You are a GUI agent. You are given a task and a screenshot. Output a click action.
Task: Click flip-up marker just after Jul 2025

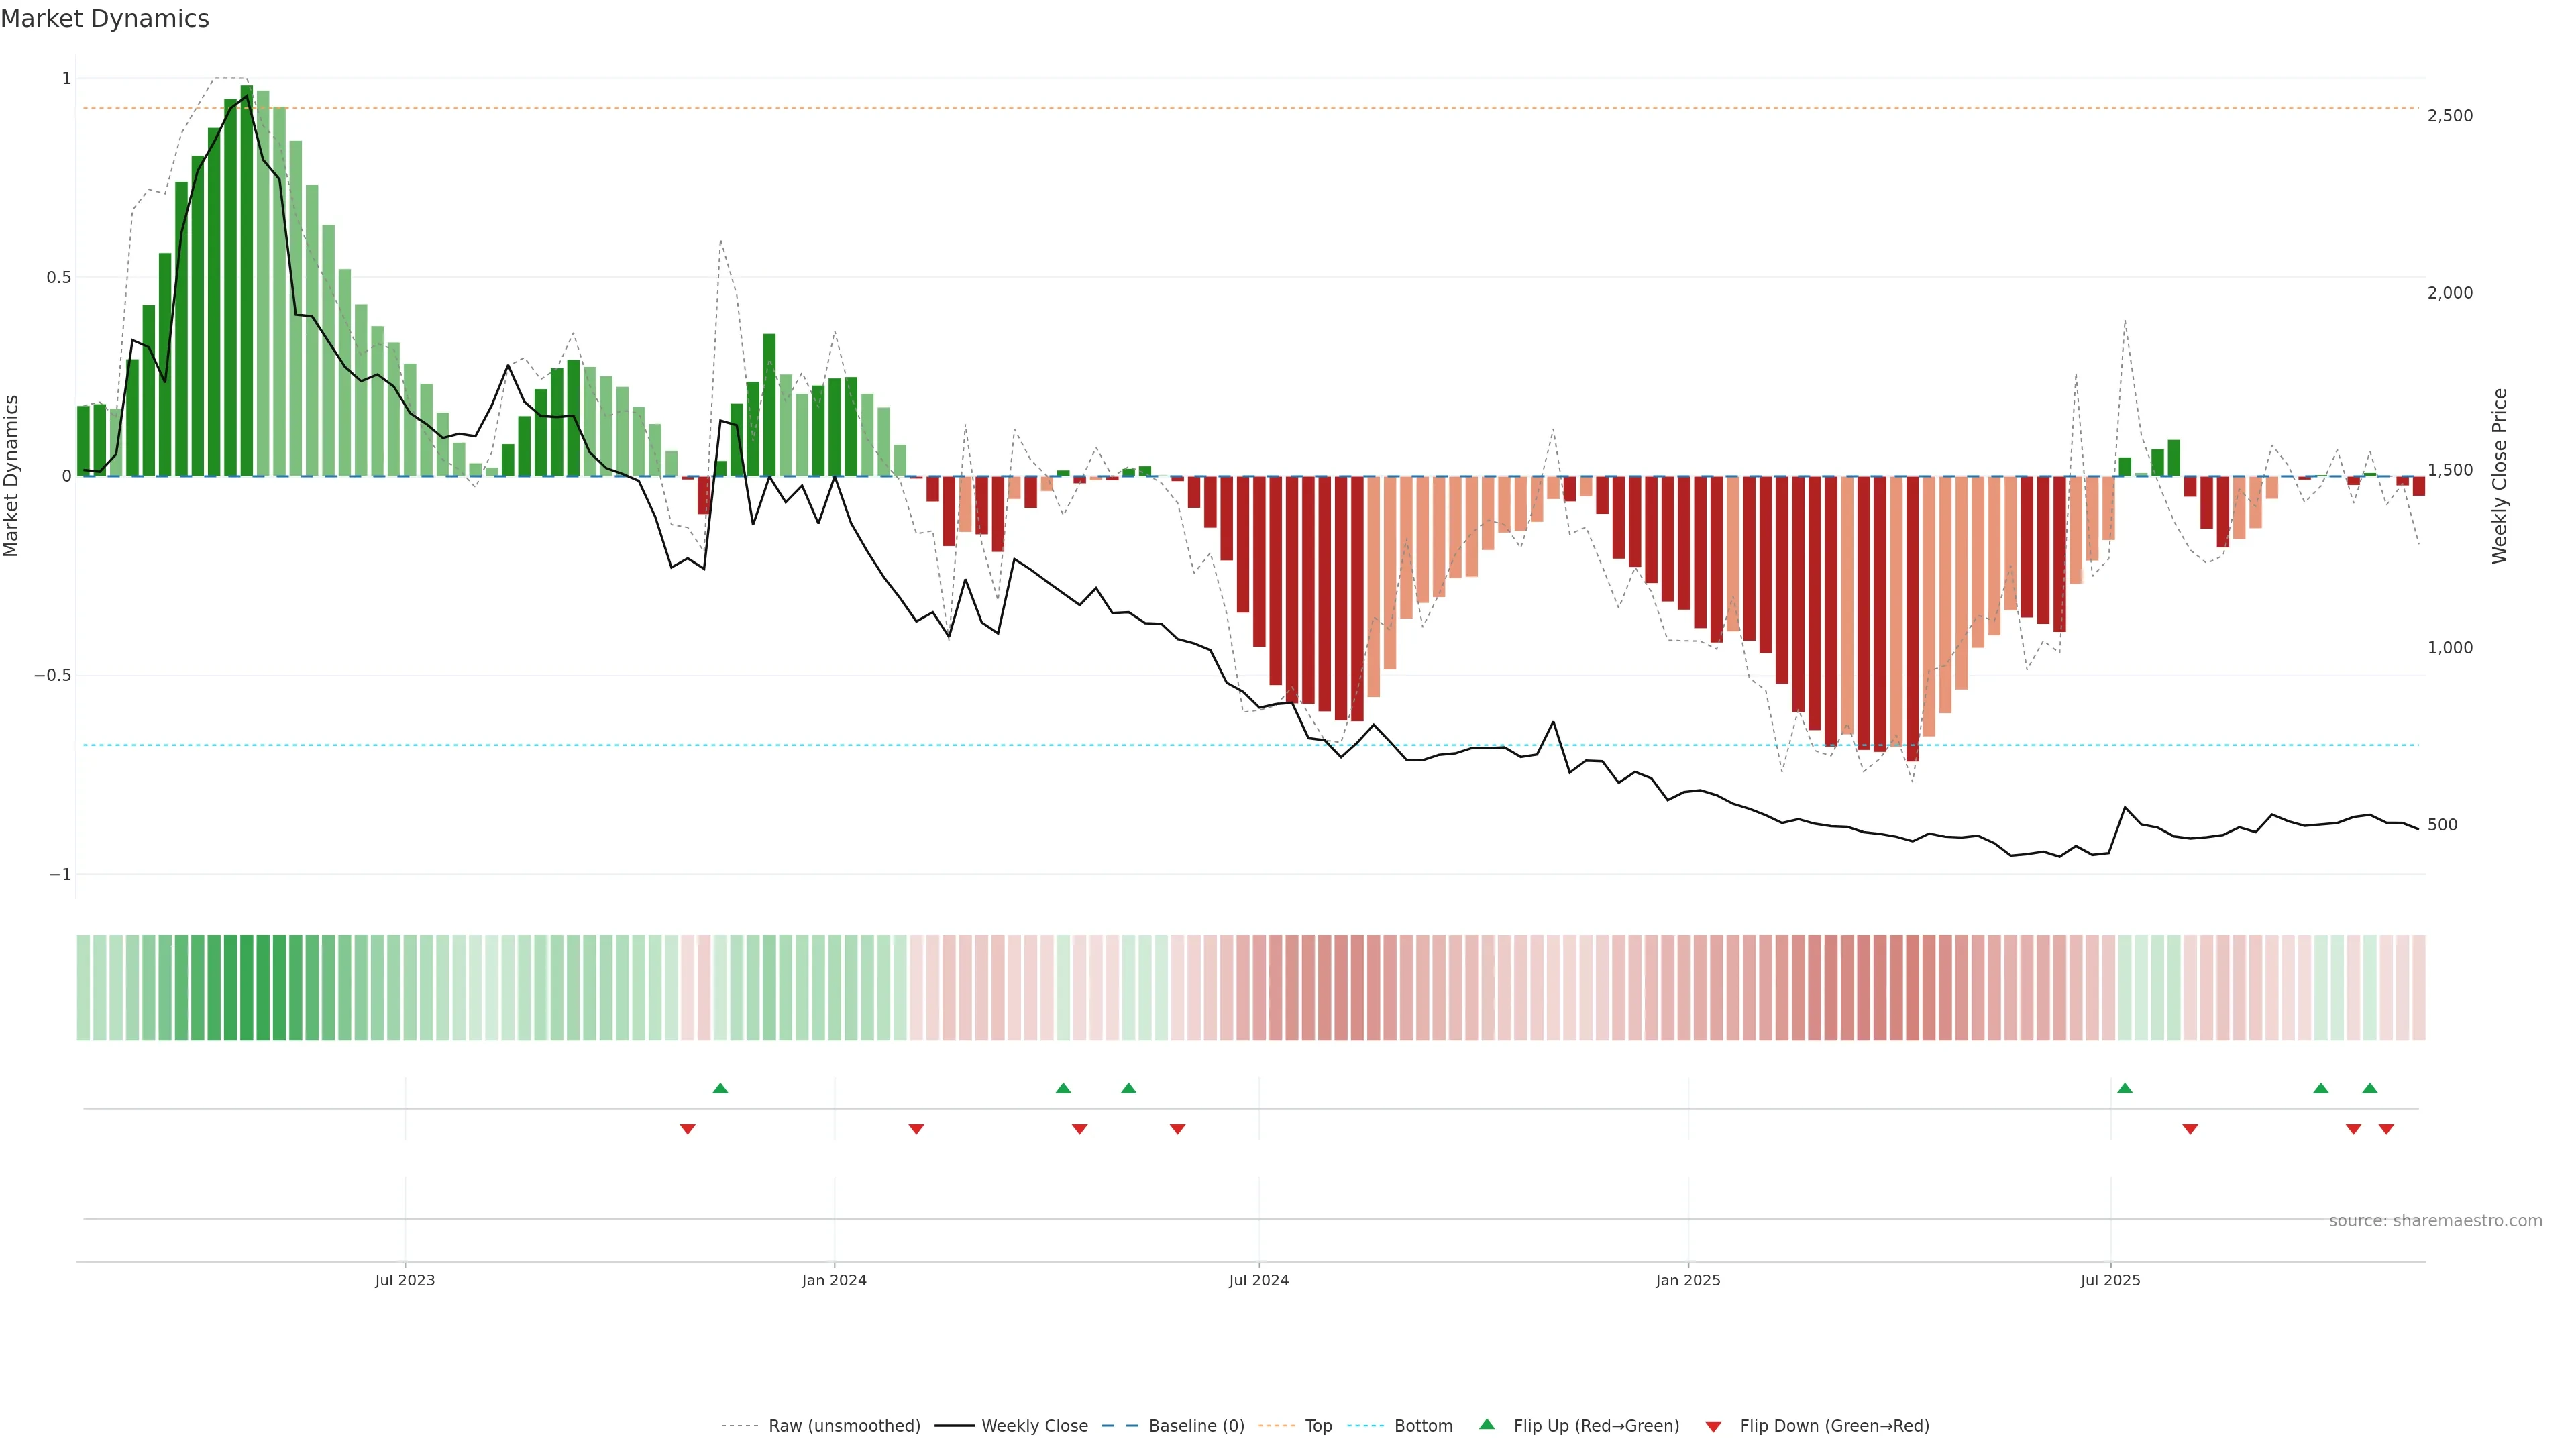coord(2124,1088)
